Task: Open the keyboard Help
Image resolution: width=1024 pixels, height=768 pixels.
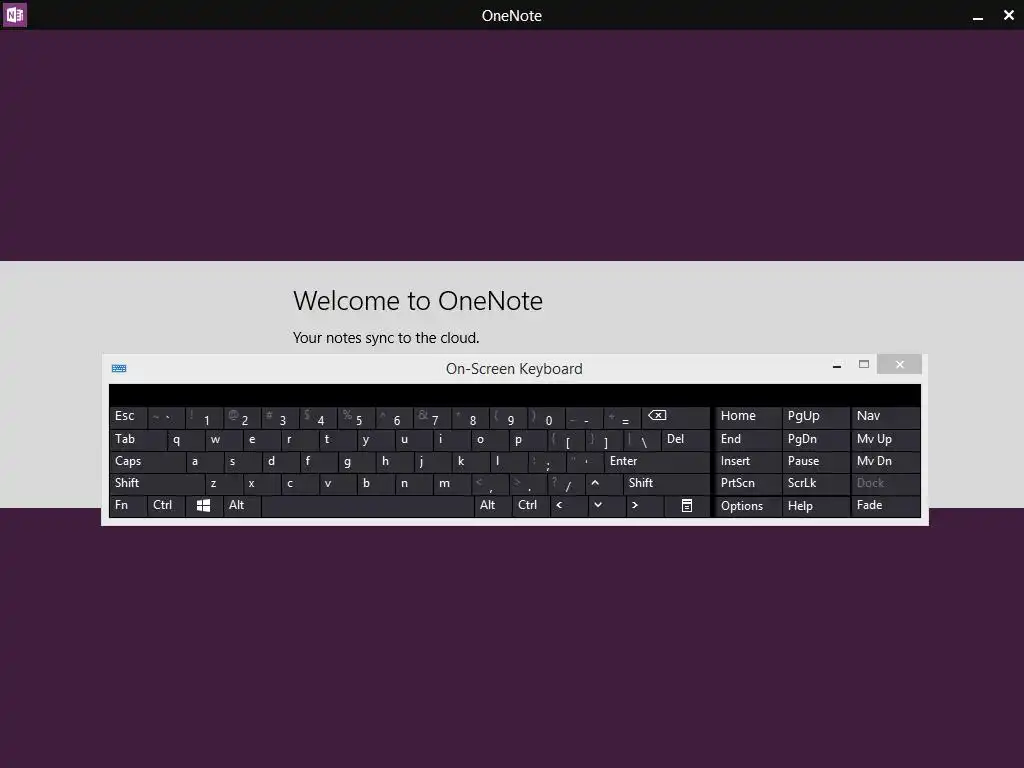Action: click(x=815, y=506)
